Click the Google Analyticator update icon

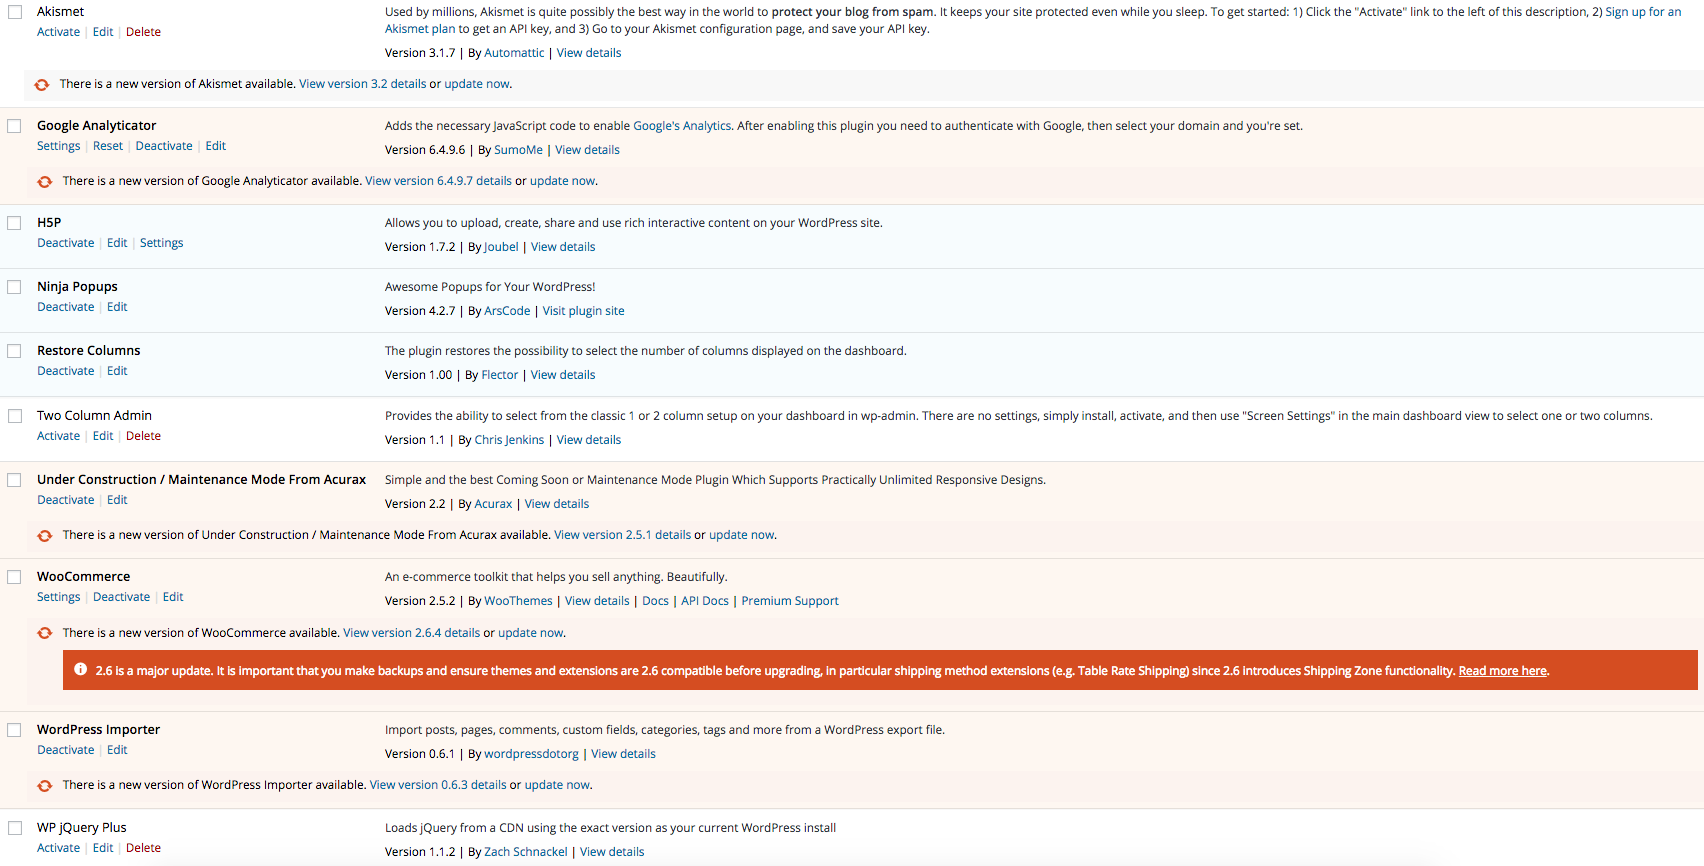[45, 182]
